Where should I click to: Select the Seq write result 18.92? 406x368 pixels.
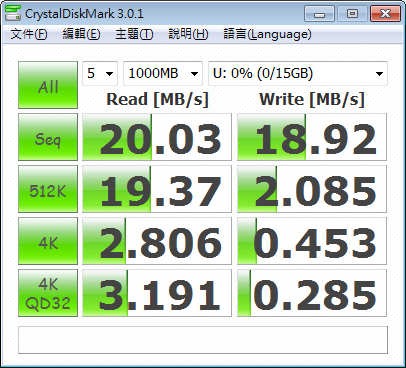312,137
